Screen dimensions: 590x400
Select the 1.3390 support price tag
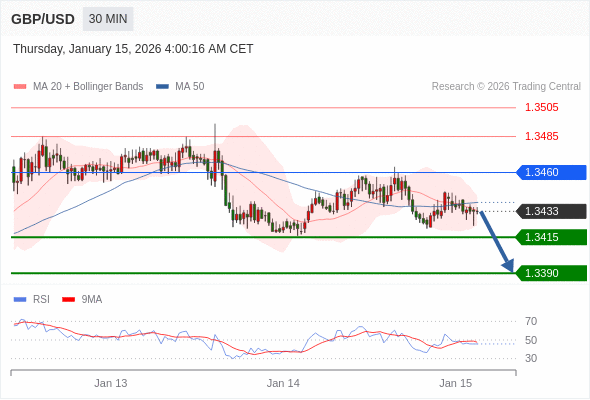pos(552,273)
